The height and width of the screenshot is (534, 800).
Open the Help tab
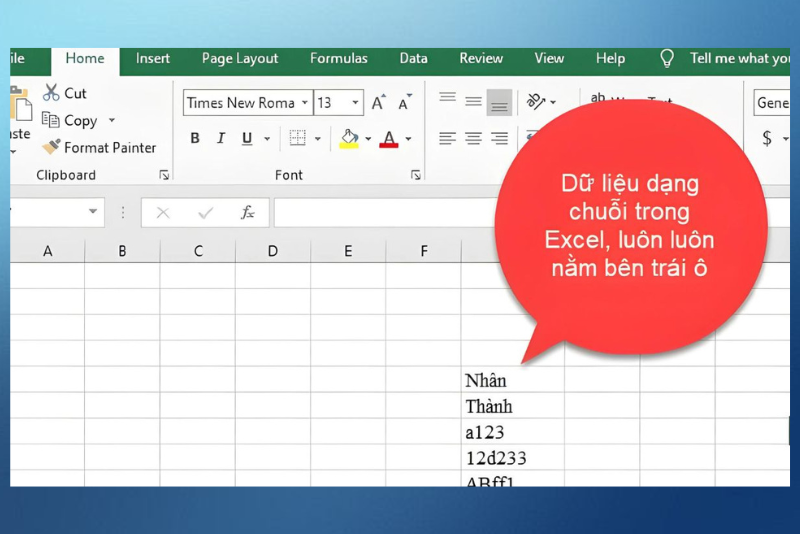click(610, 59)
